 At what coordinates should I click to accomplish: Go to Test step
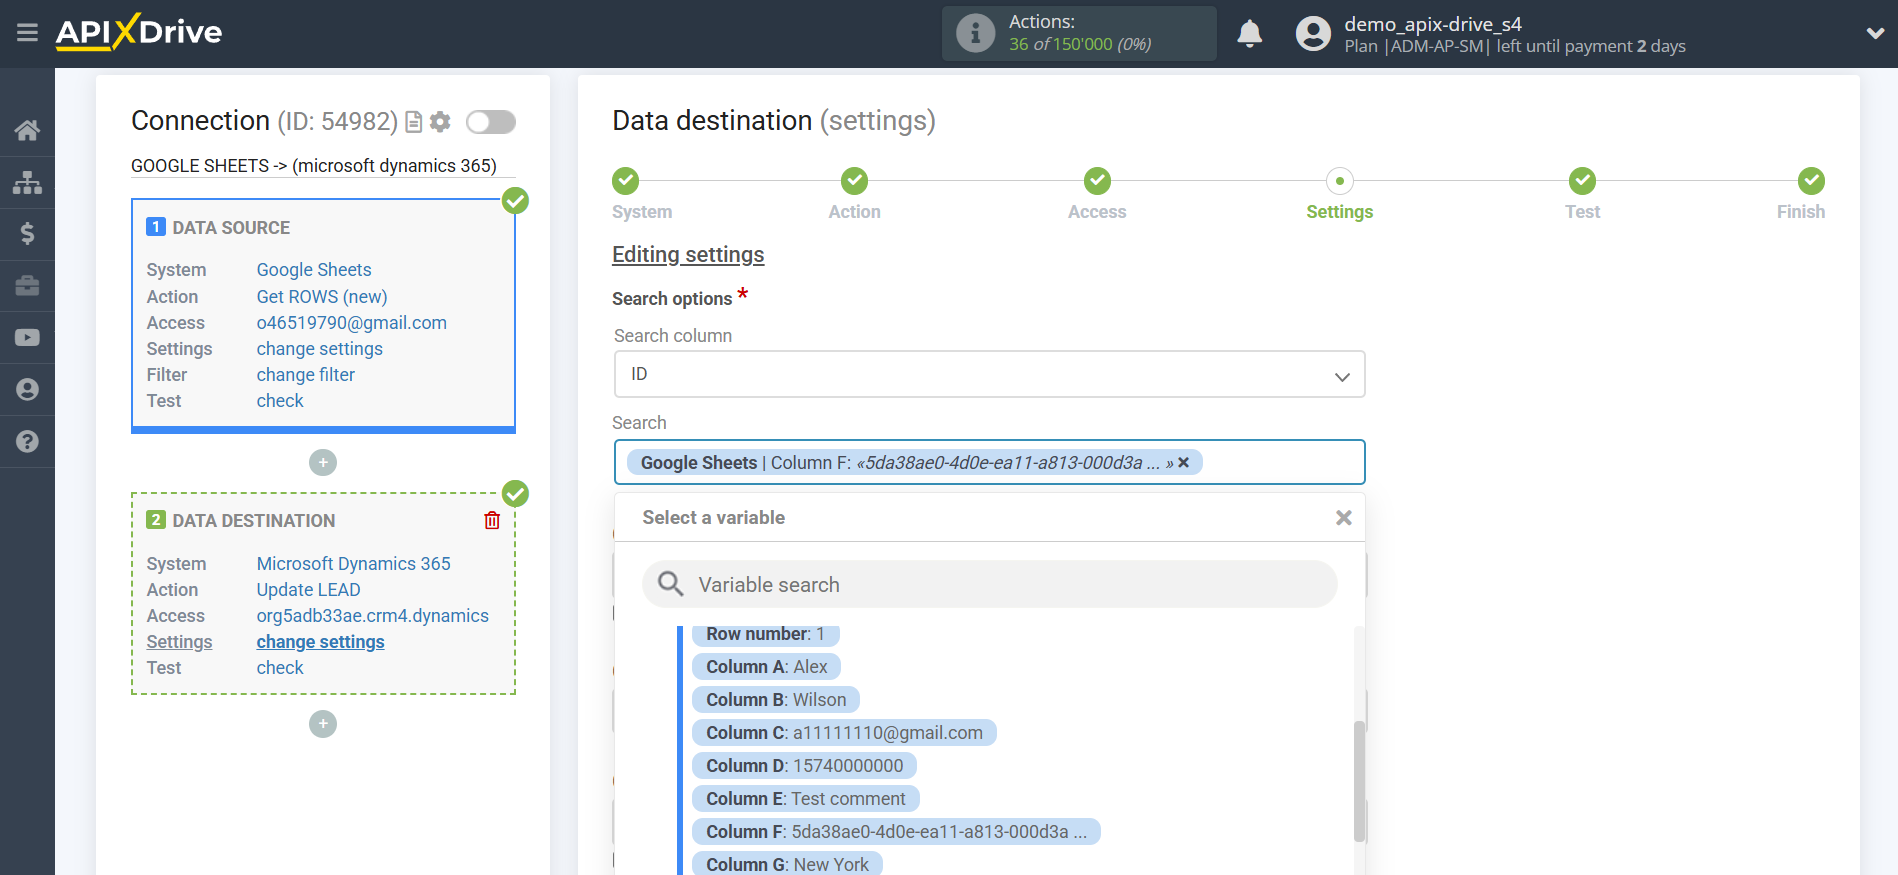pyautogui.click(x=1583, y=181)
